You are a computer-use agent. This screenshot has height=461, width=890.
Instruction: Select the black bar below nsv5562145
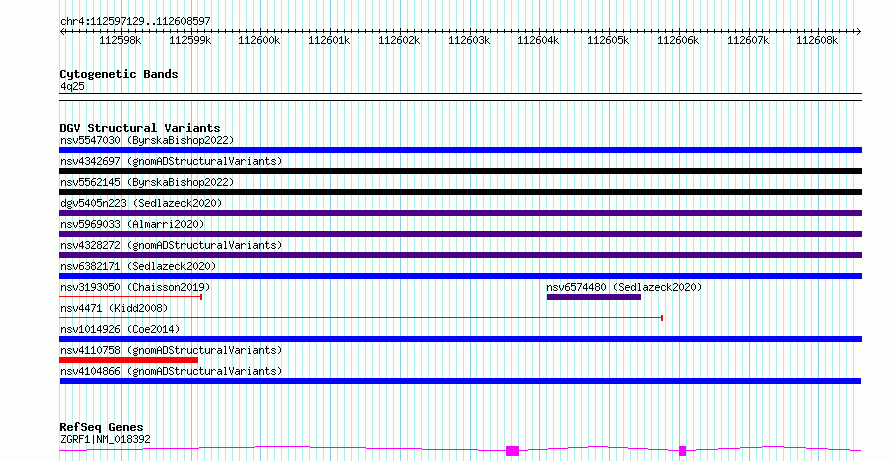(x=460, y=192)
